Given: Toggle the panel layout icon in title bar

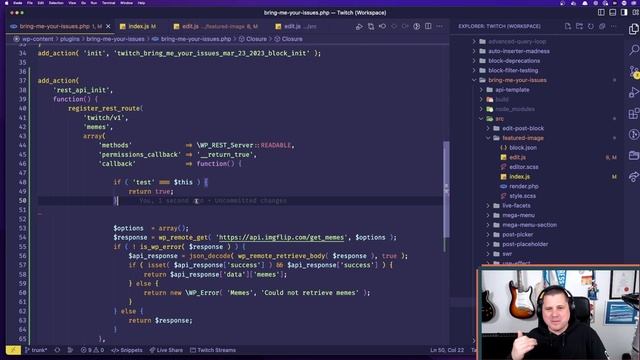Looking at the screenshot, I should (x=612, y=13).
